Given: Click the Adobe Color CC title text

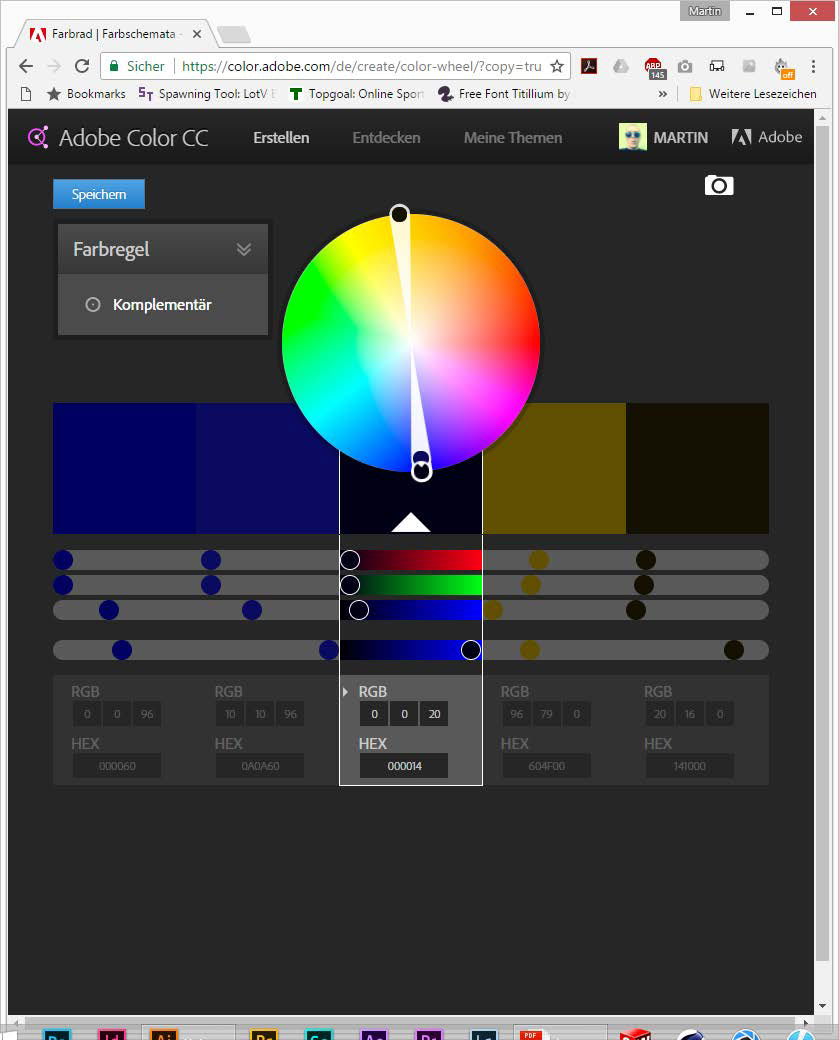Looking at the screenshot, I should coord(133,137).
